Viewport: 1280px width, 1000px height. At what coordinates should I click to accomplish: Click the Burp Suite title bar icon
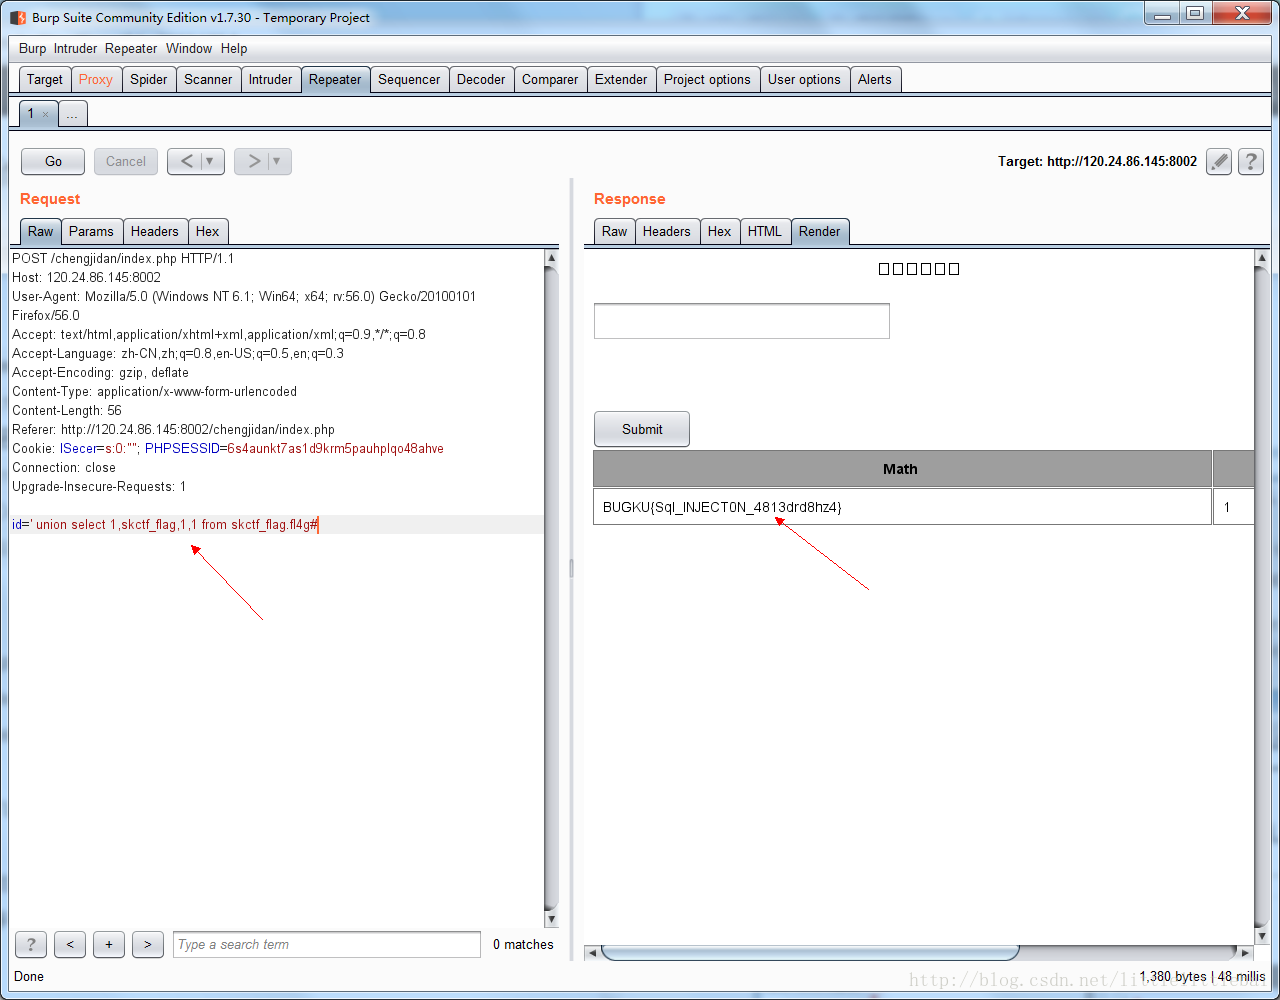coord(18,17)
